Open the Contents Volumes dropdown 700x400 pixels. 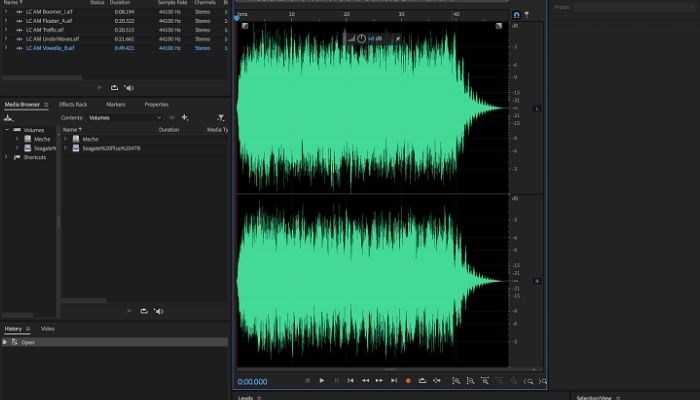pos(125,118)
